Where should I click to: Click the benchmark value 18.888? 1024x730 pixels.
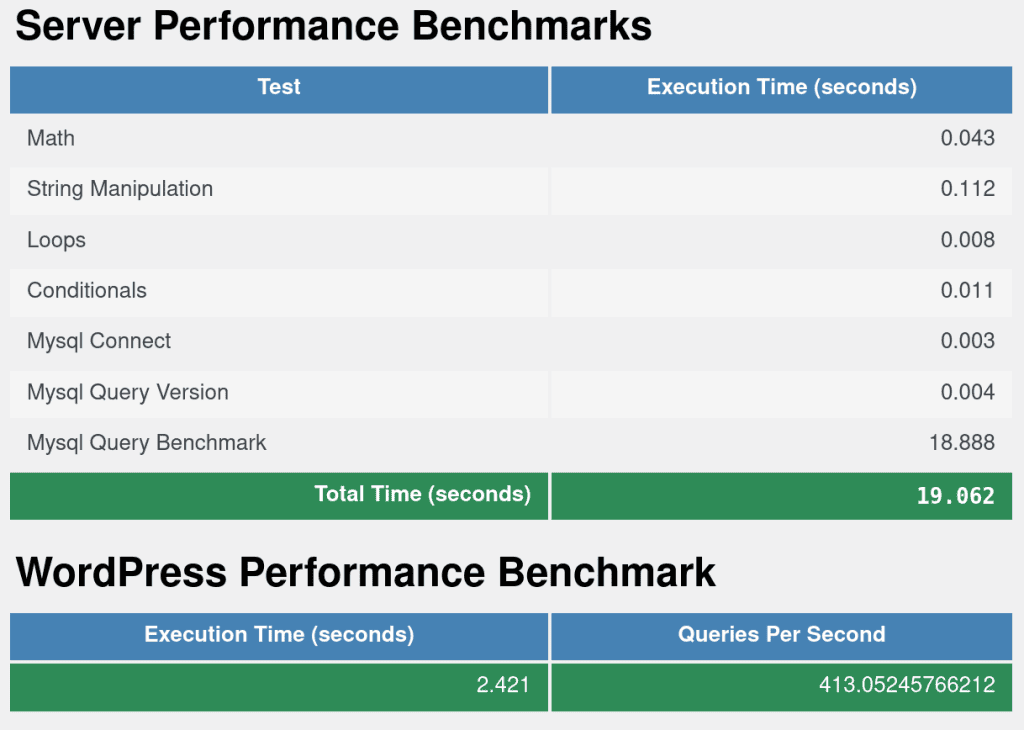coord(962,443)
